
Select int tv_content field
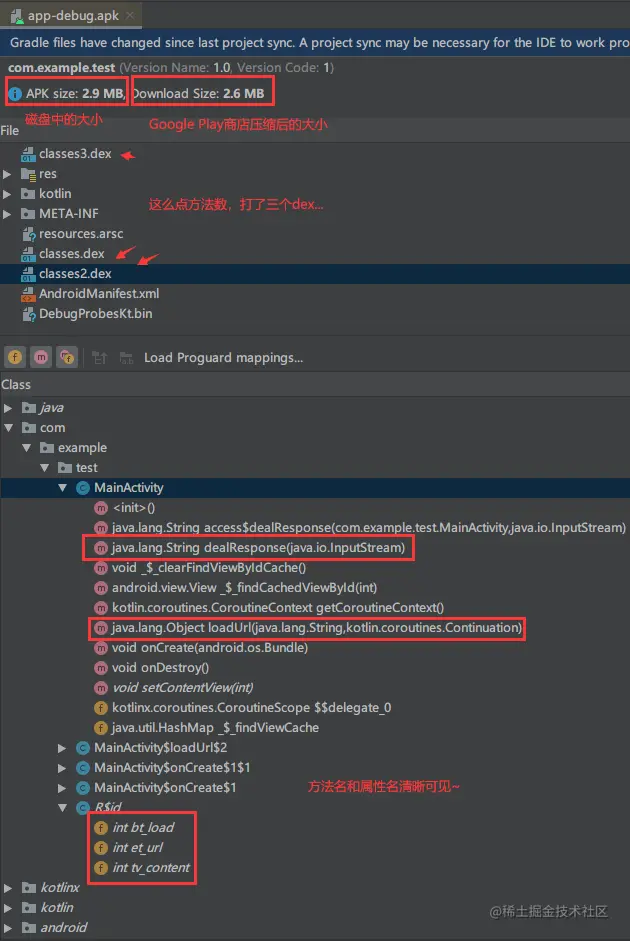(x=151, y=867)
